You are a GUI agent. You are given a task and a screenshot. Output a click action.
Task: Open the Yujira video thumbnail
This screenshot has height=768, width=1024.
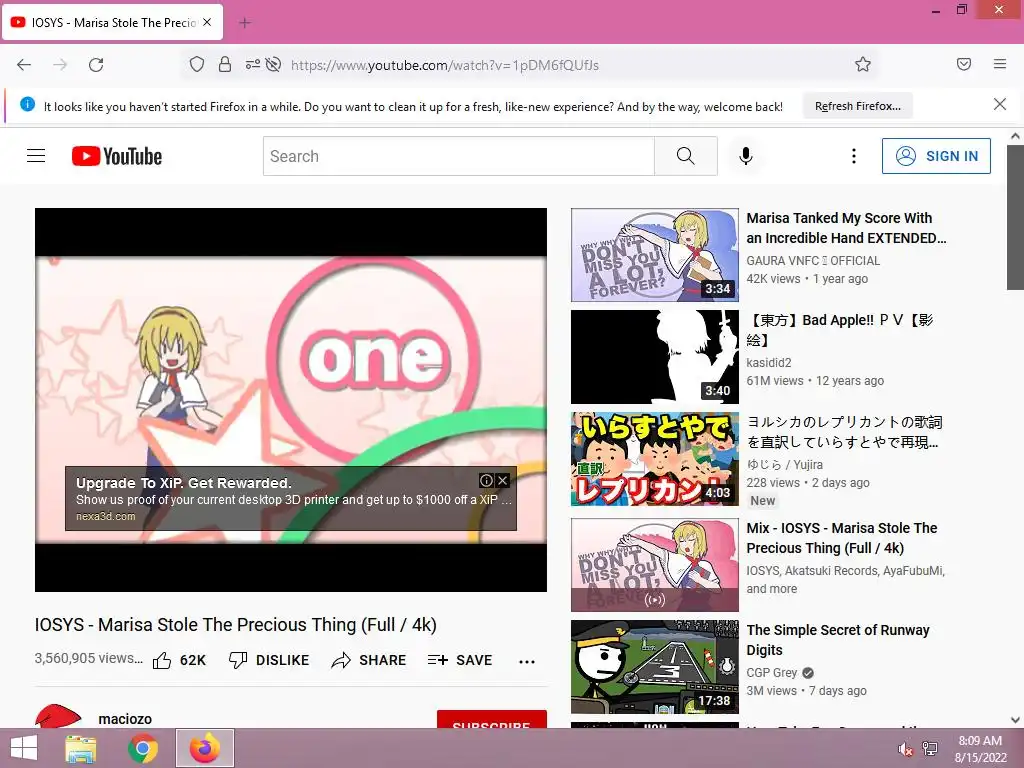point(654,459)
